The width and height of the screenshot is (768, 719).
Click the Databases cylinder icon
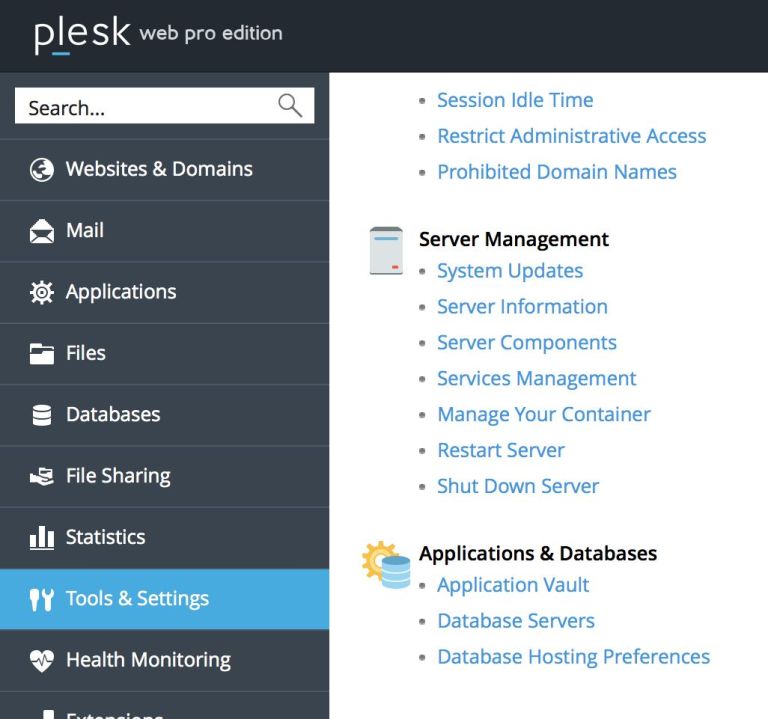pyautogui.click(x=42, y=415)
